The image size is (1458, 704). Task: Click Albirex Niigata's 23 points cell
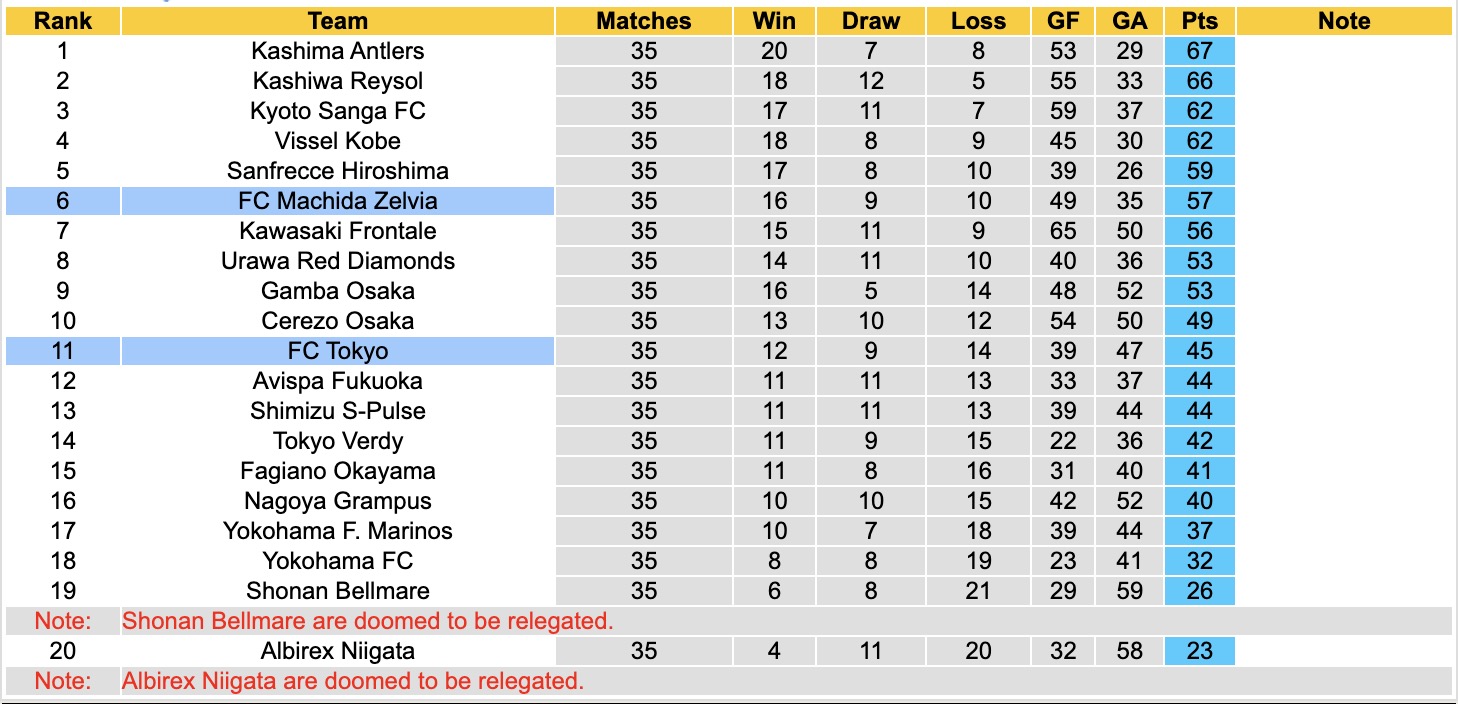pos(1199,651)
